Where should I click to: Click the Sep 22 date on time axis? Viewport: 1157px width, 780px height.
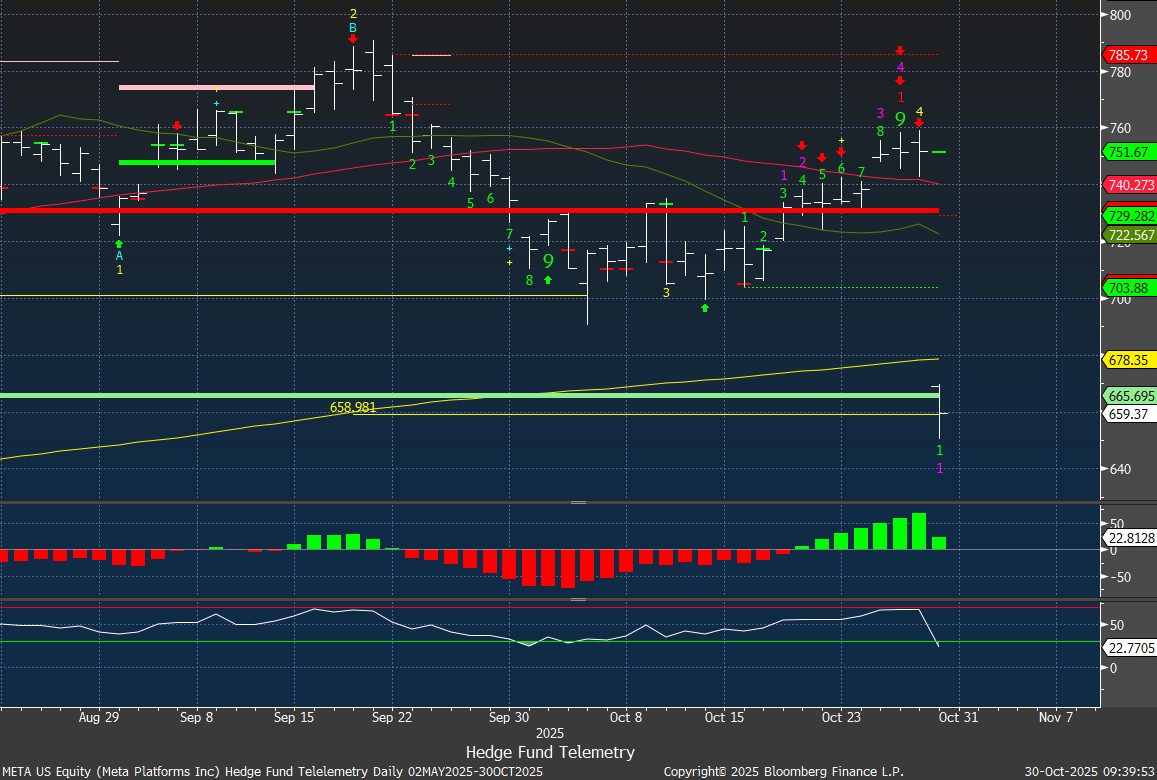[x=391, y=717]
